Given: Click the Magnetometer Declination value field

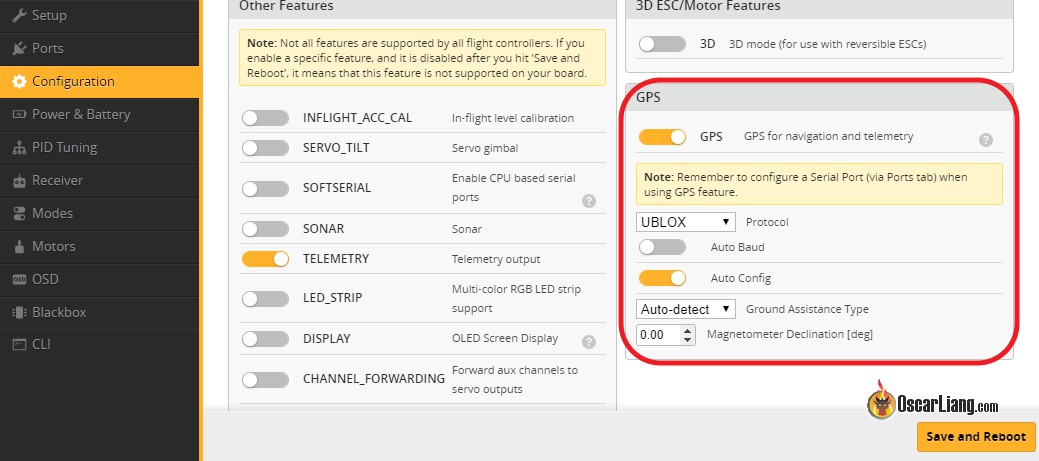Looking at the screenshot, I should 657,335.
